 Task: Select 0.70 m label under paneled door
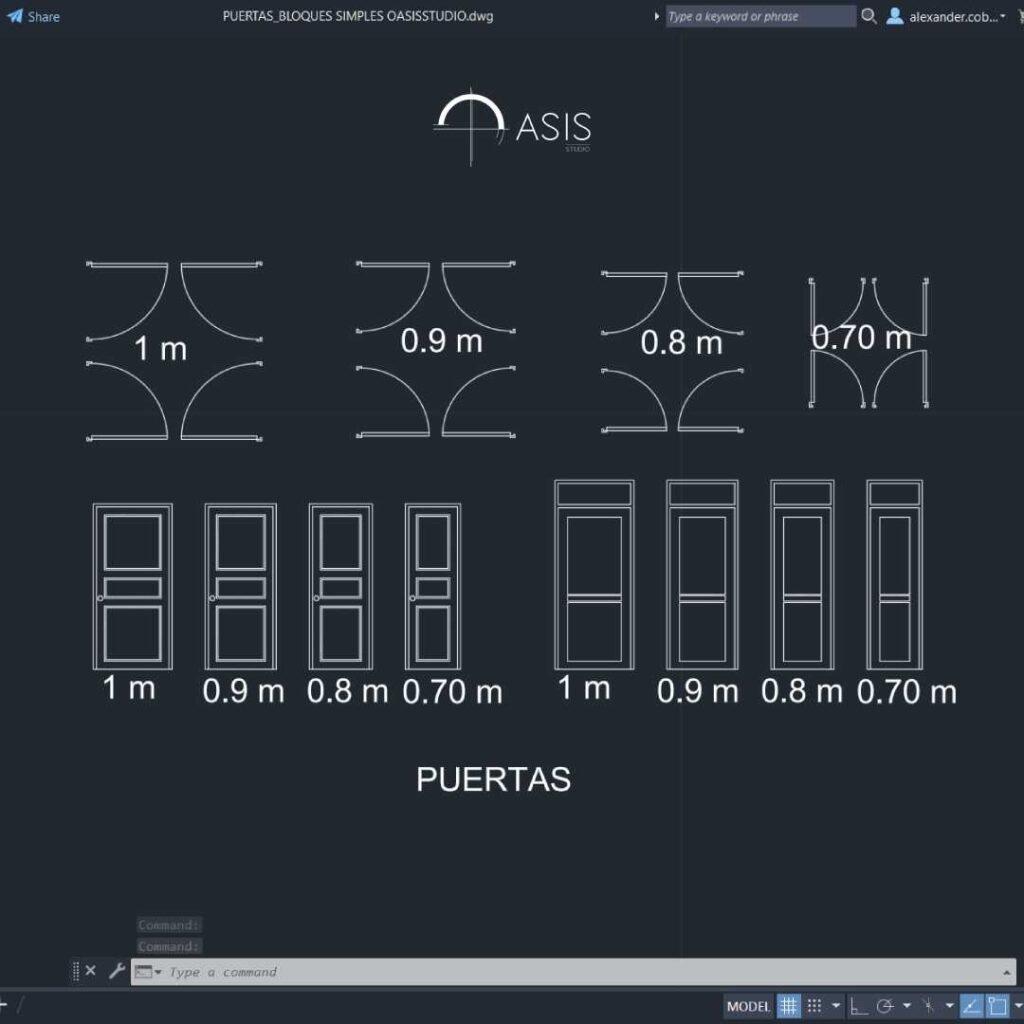click(x=453, y=692)
